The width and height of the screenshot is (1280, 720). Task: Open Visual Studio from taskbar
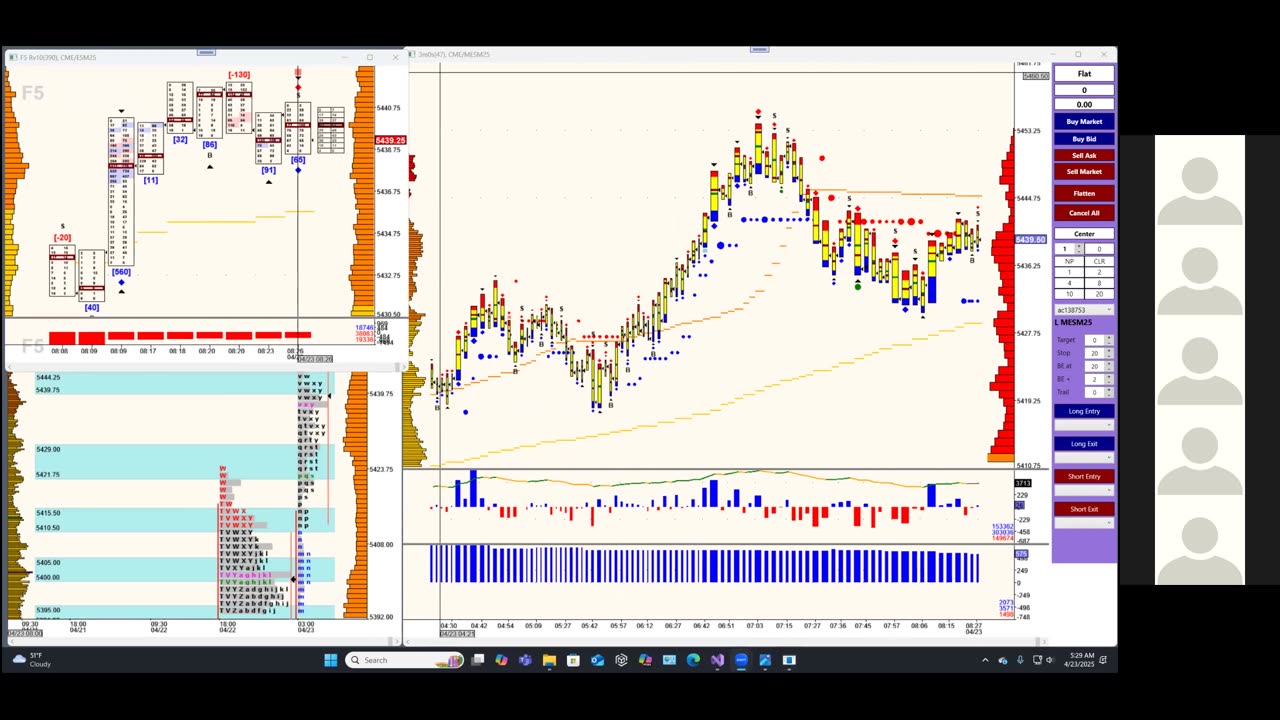(x=717, y=660)
